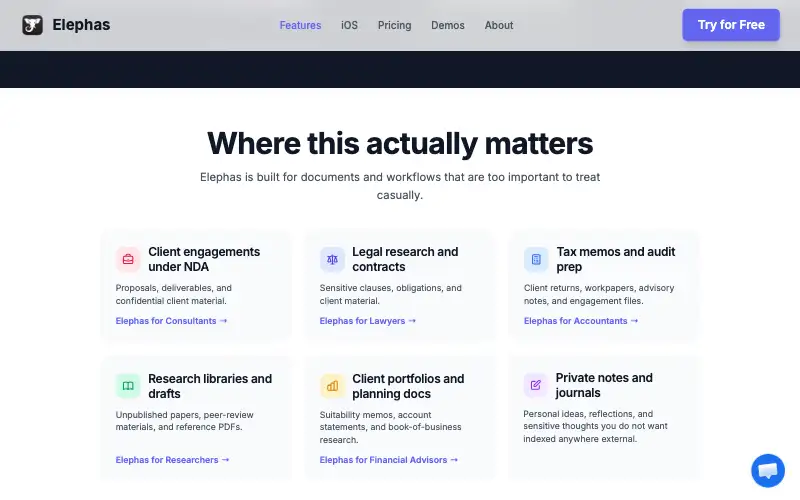Click the 'Elephas is built for documents' subtitle
This screenshot has width=800, height=500.
(400, 186)
